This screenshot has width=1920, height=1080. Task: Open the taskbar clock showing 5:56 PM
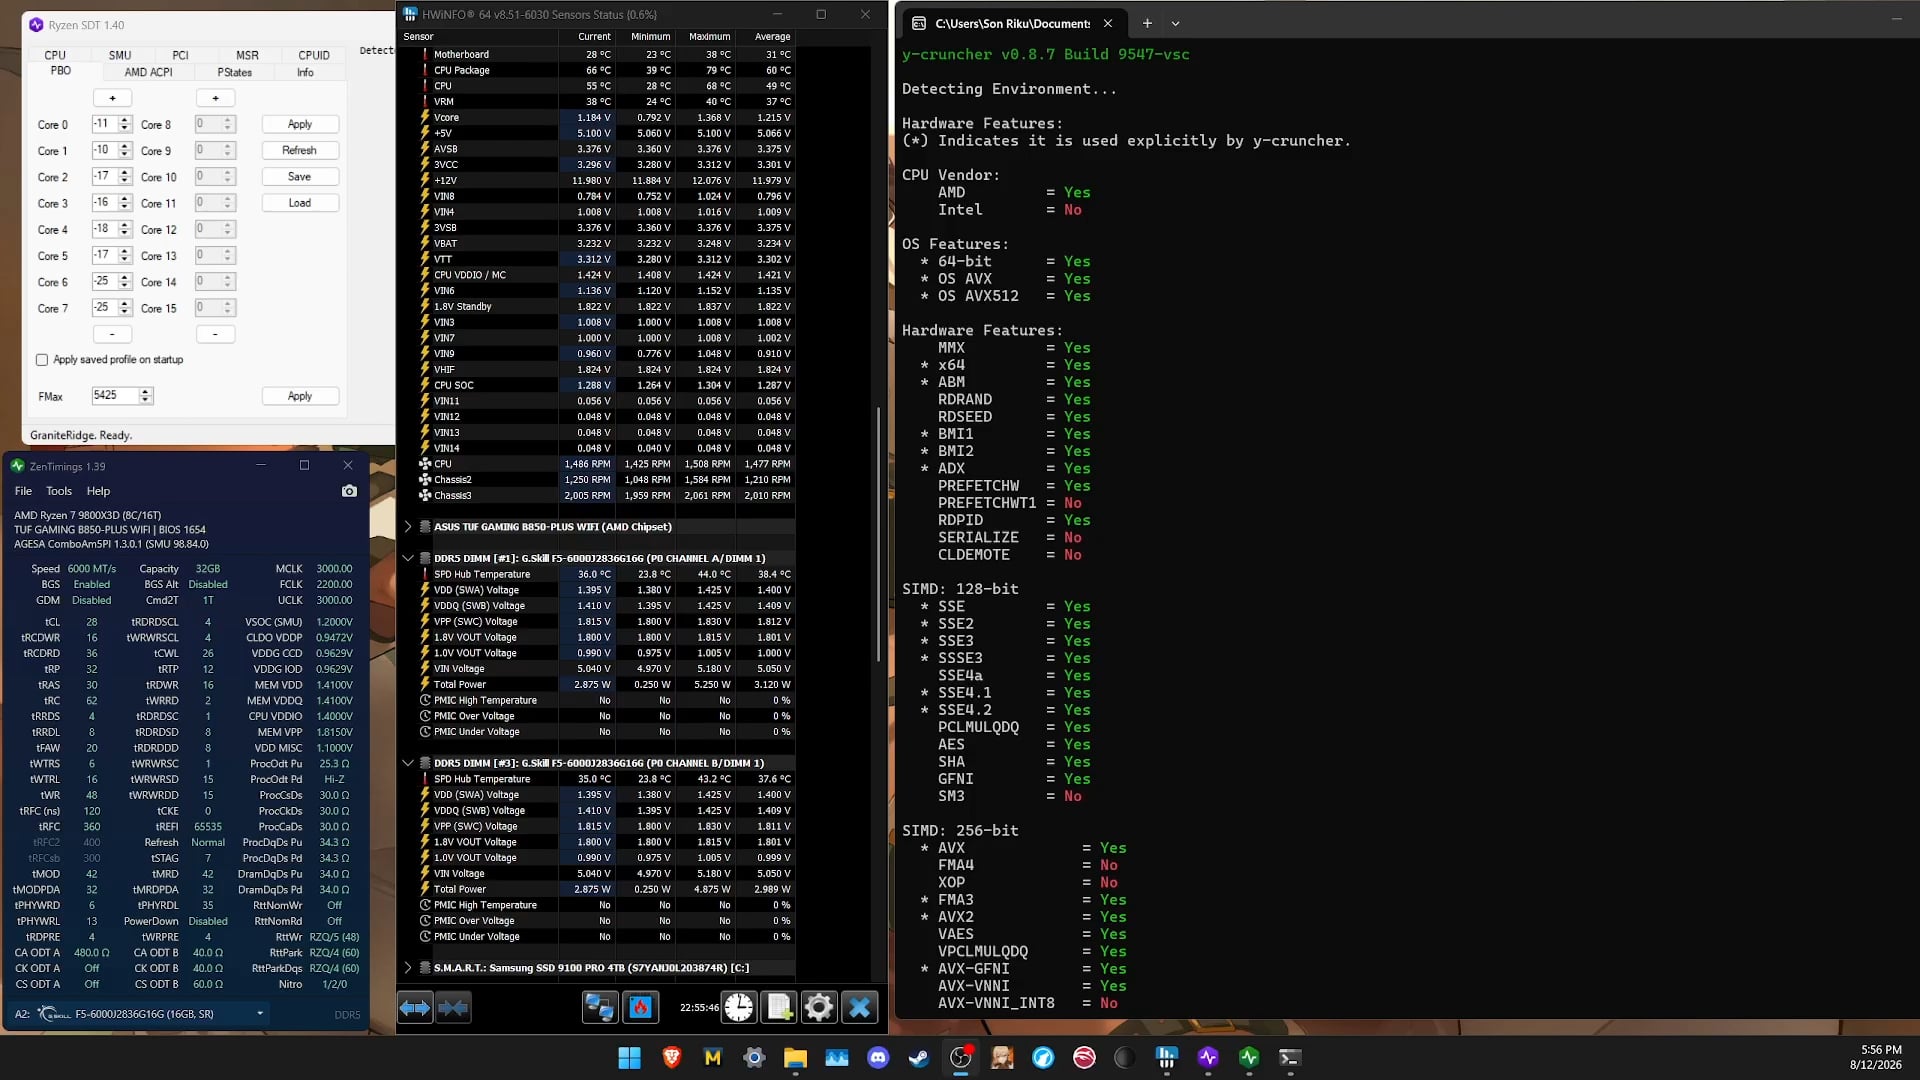point(1876,1058)
